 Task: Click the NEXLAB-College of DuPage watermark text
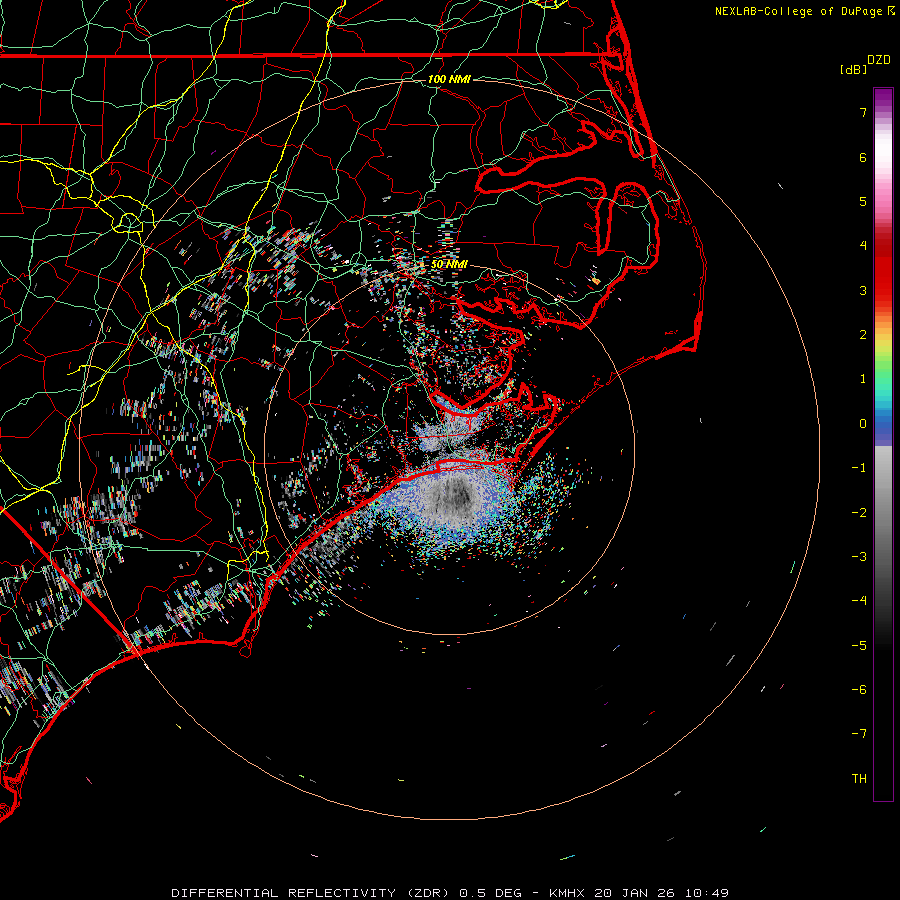[x=799, y=11]
